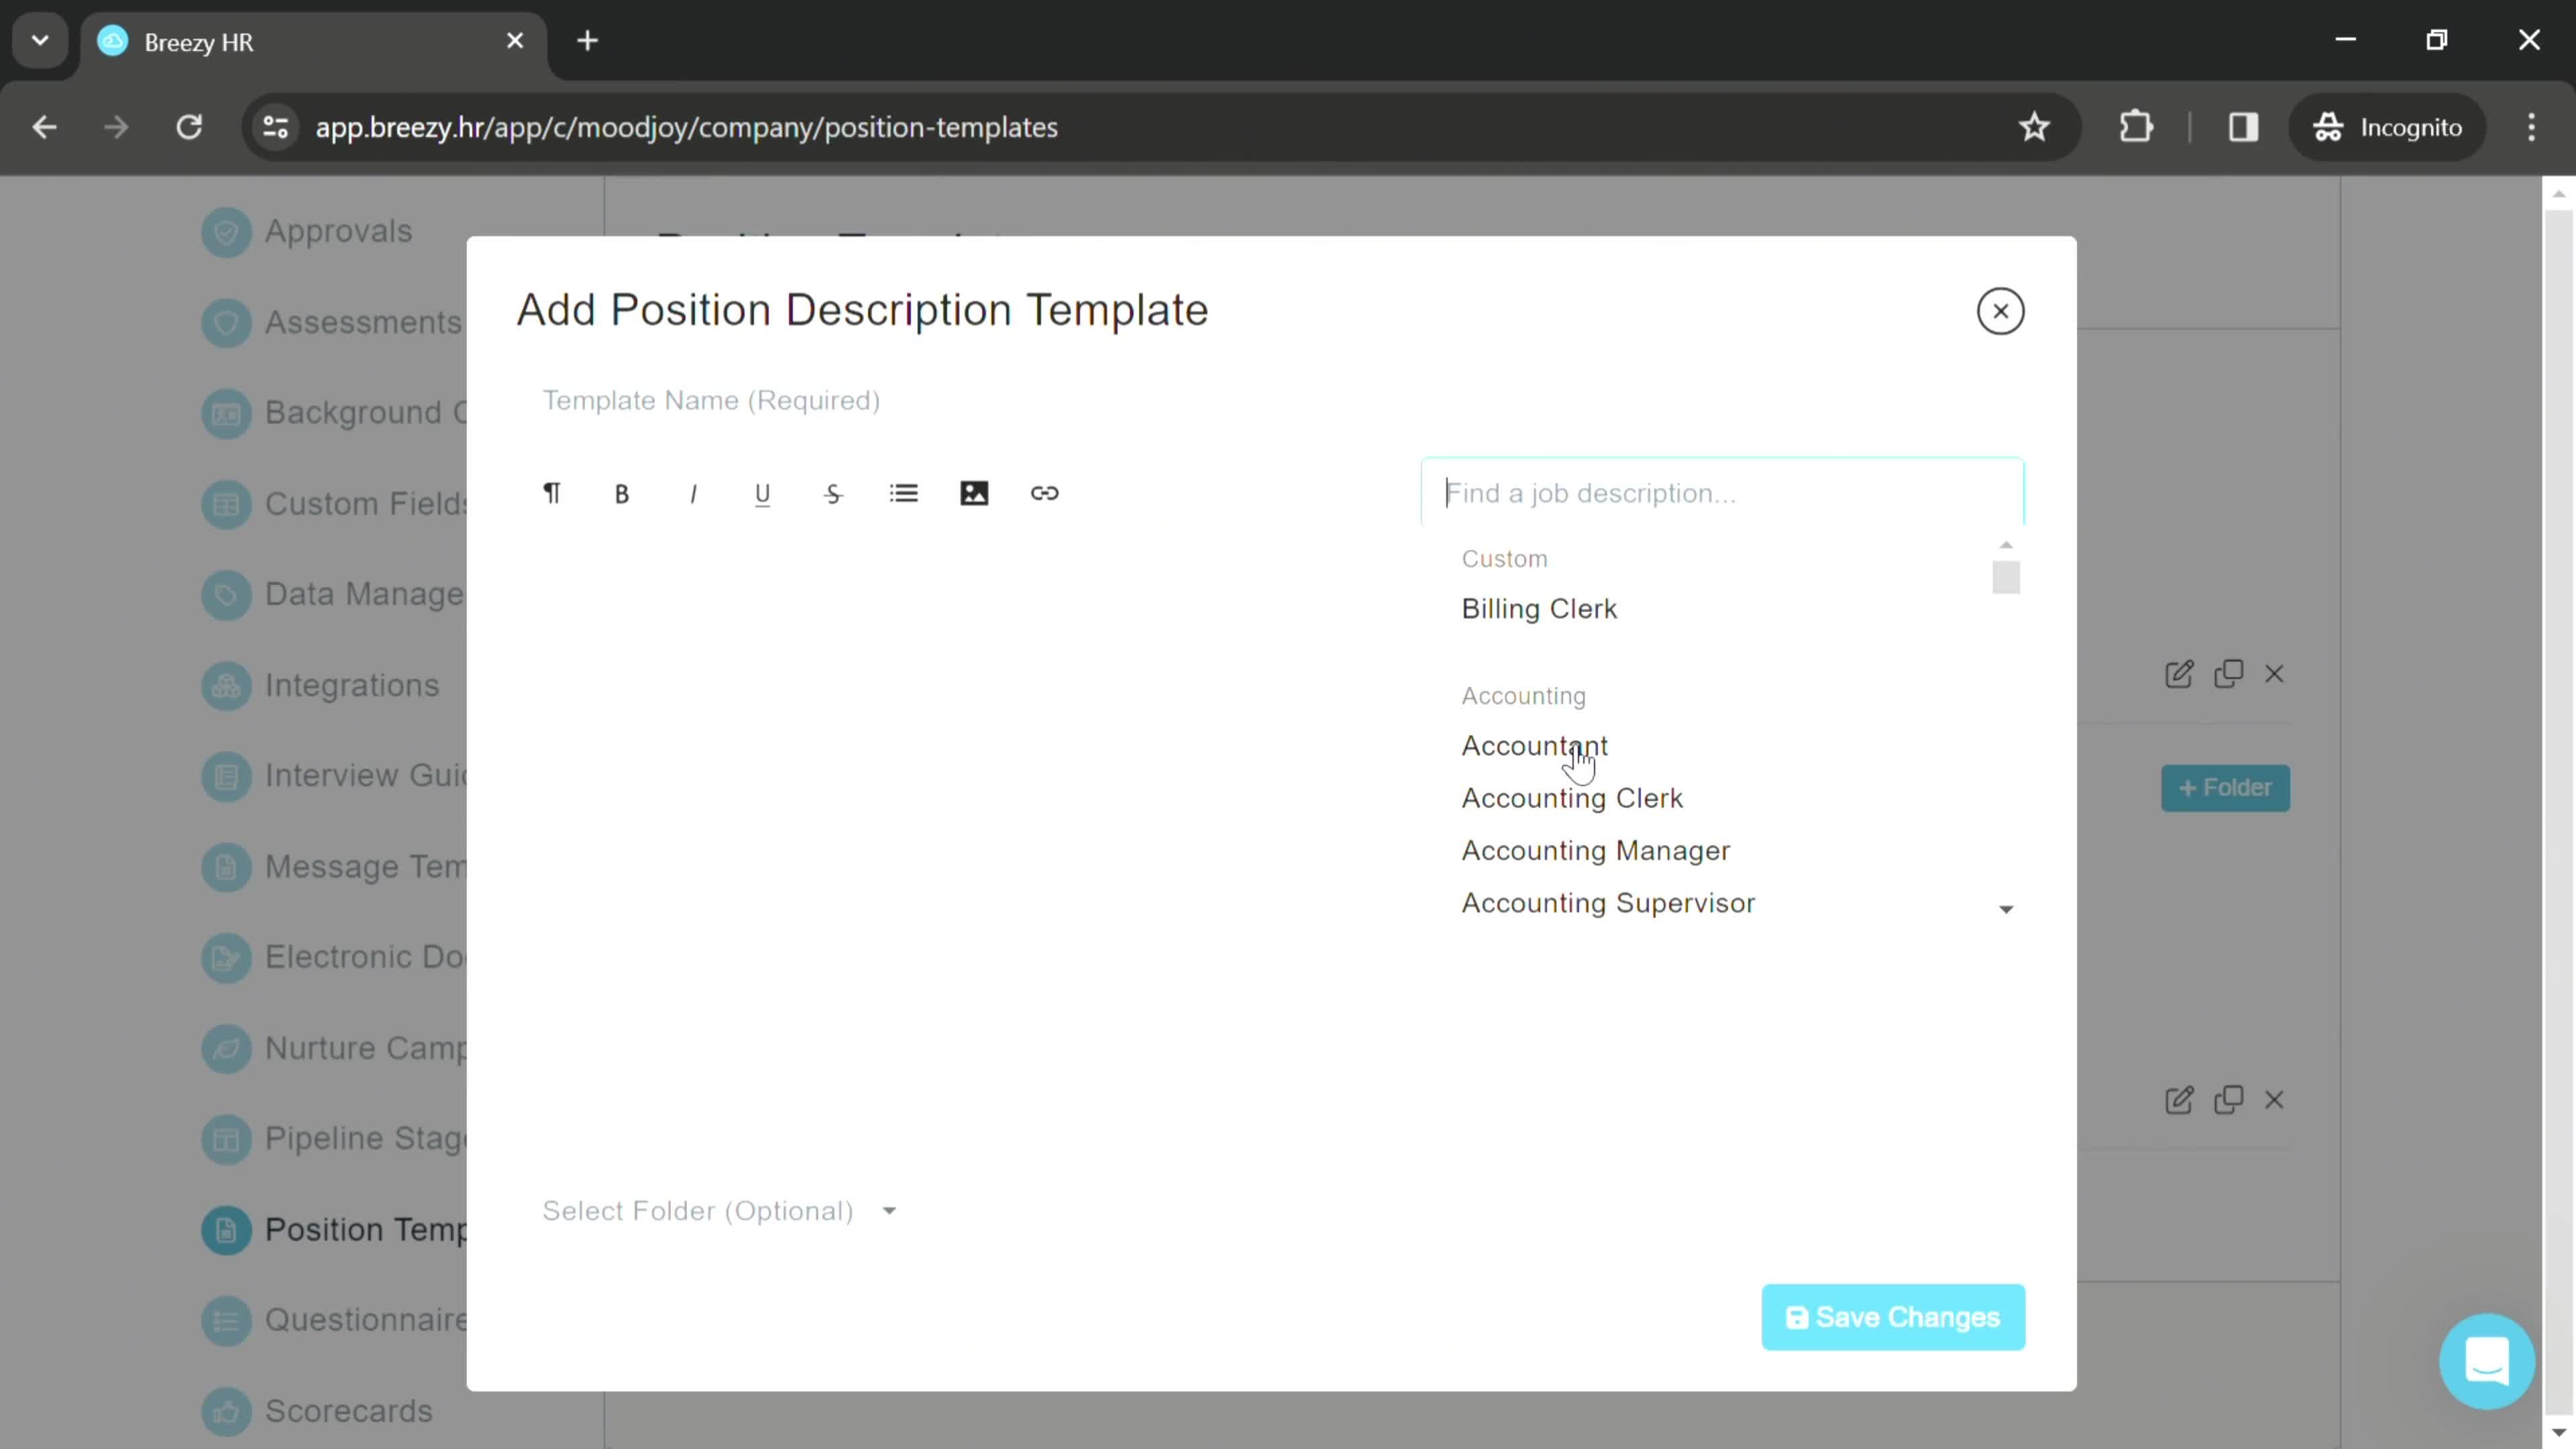
Task: Click Save Changes button
Action: tap(1891, 1316)
